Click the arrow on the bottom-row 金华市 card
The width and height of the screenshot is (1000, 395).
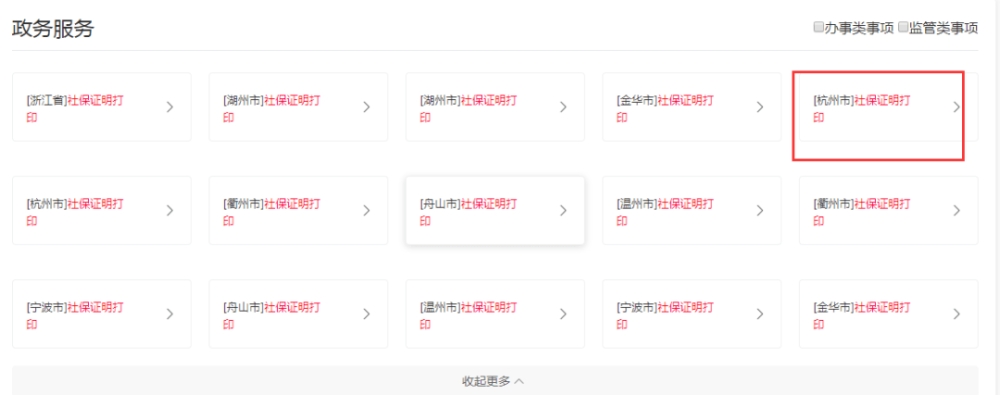956,314
